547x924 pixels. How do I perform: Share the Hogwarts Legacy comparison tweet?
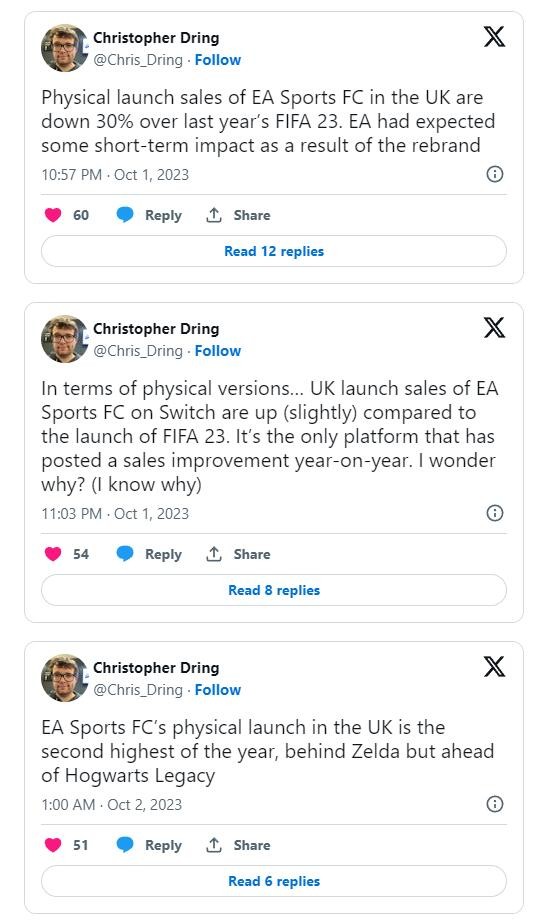pyautogui.click(x=238, y=845)
